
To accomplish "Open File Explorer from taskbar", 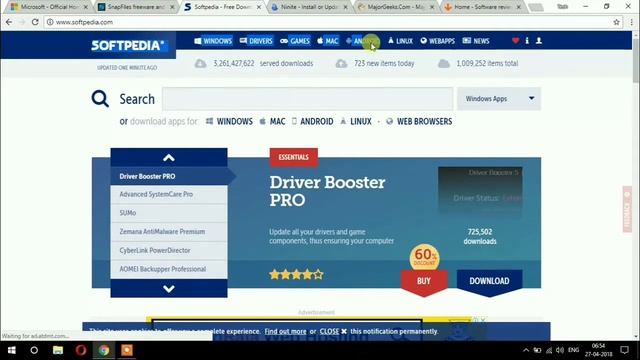I will pos(58,350).
